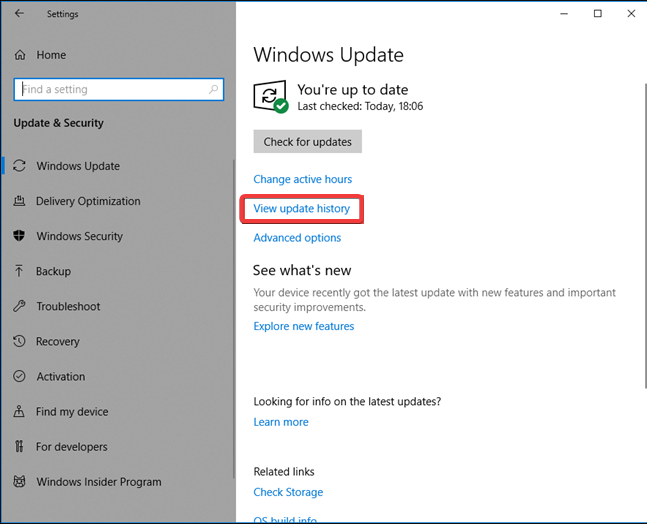
Task: Click the 'Related links' label
Action: pos(284,471)
